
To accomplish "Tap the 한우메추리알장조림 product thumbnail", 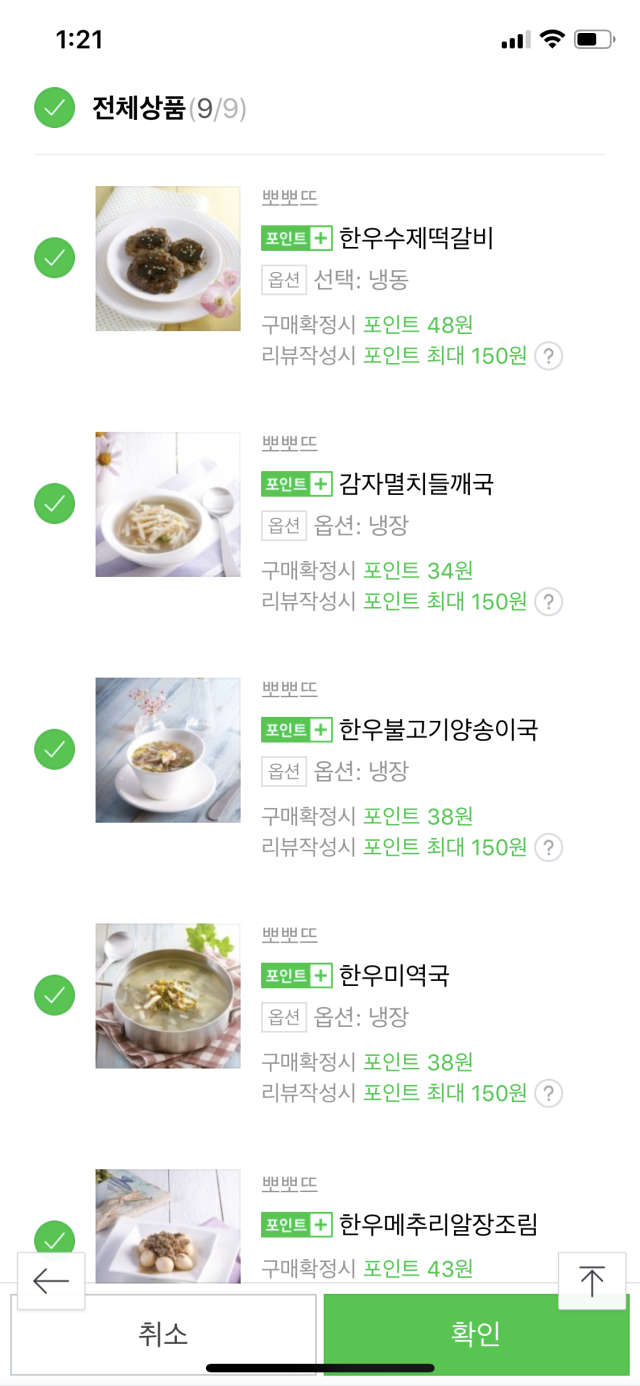I will coord(168,1226).
